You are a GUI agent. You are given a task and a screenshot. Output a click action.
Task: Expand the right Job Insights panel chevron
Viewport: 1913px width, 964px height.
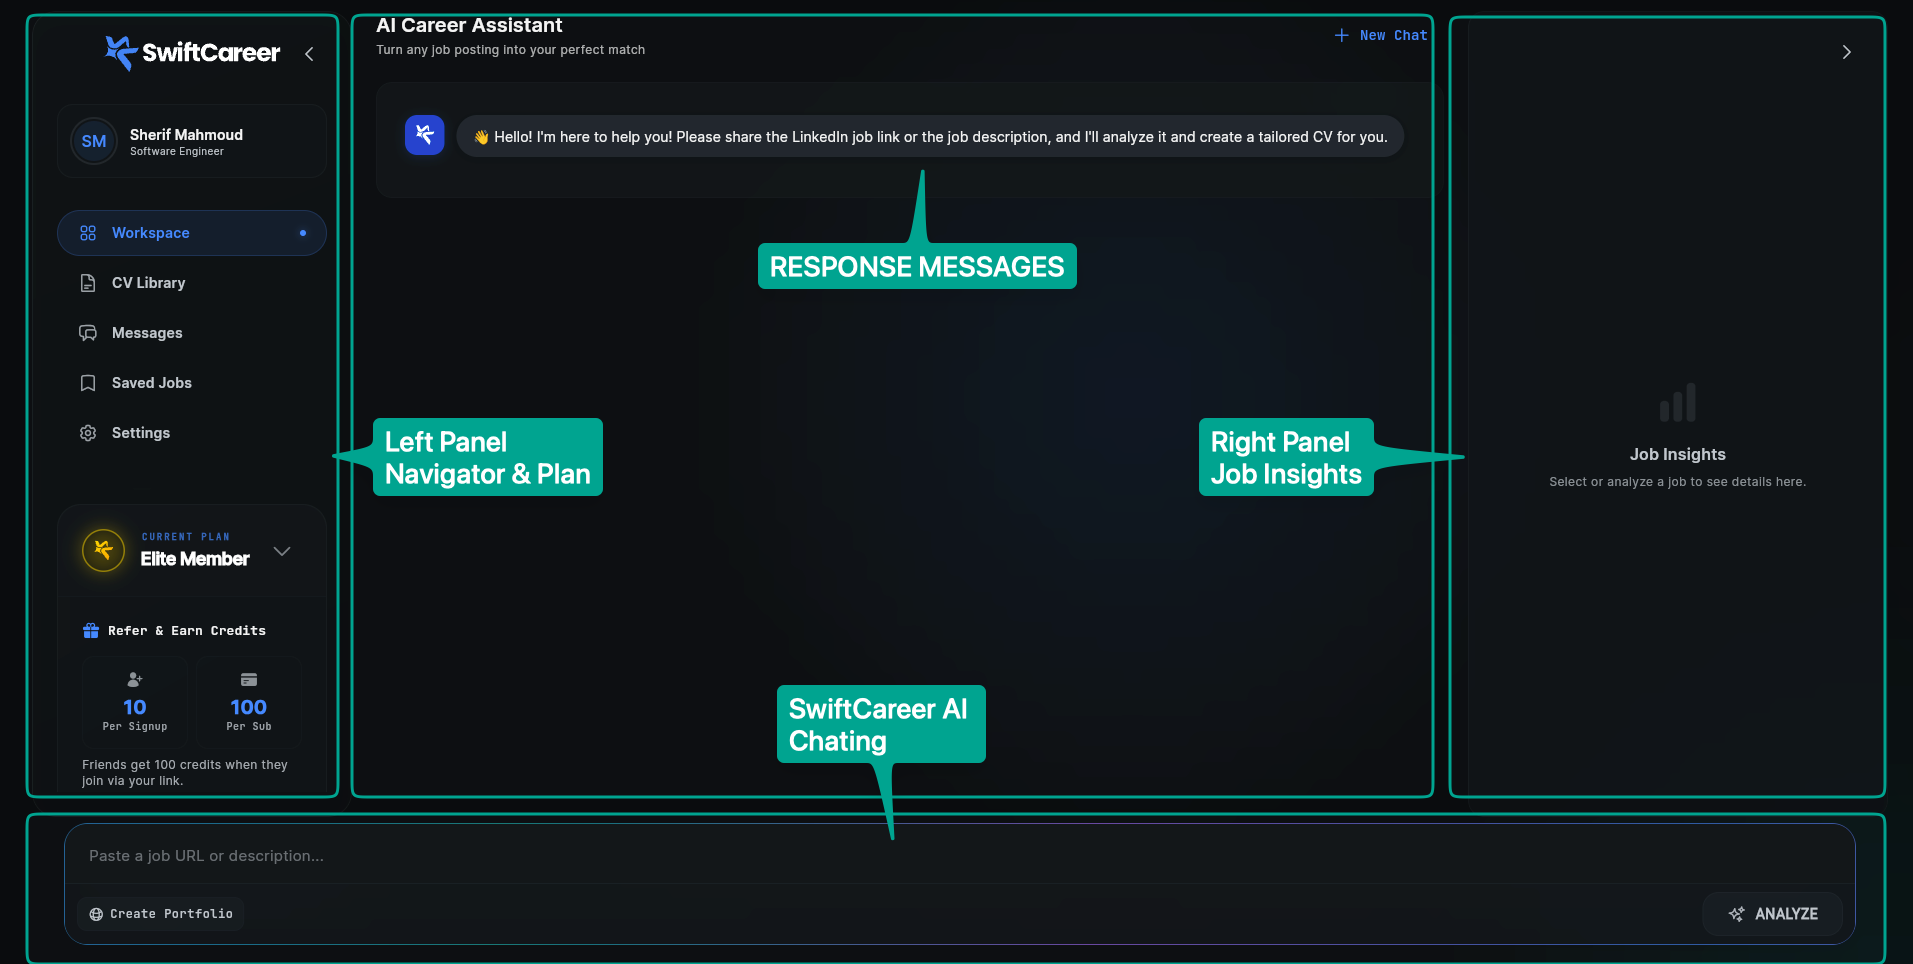point(1846,51)
